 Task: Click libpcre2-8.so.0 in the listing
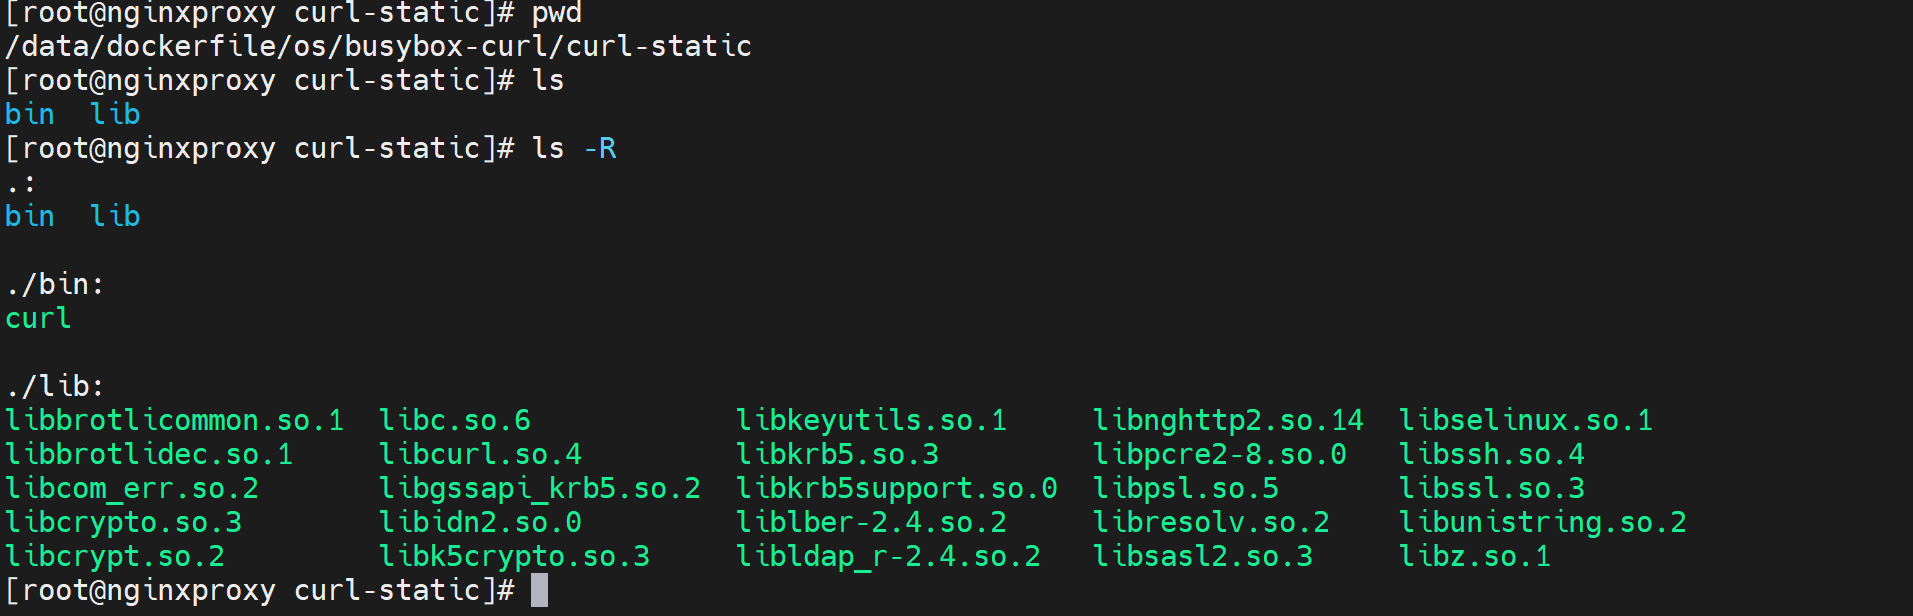[x=1219, y=454]
